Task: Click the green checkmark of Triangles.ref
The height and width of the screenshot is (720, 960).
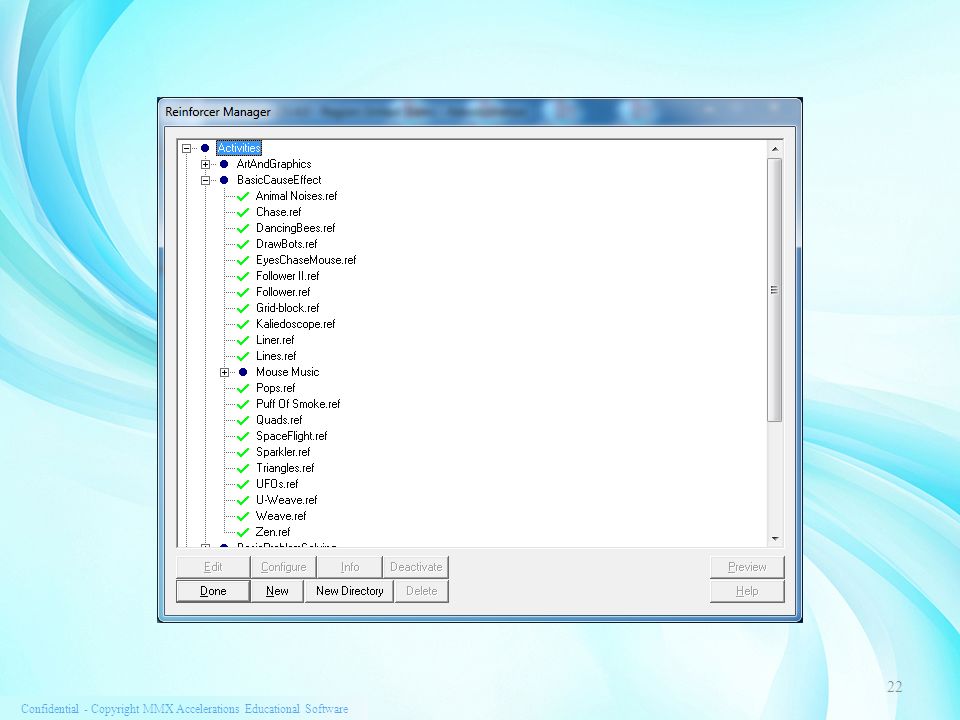Action: tap(243, 468)
